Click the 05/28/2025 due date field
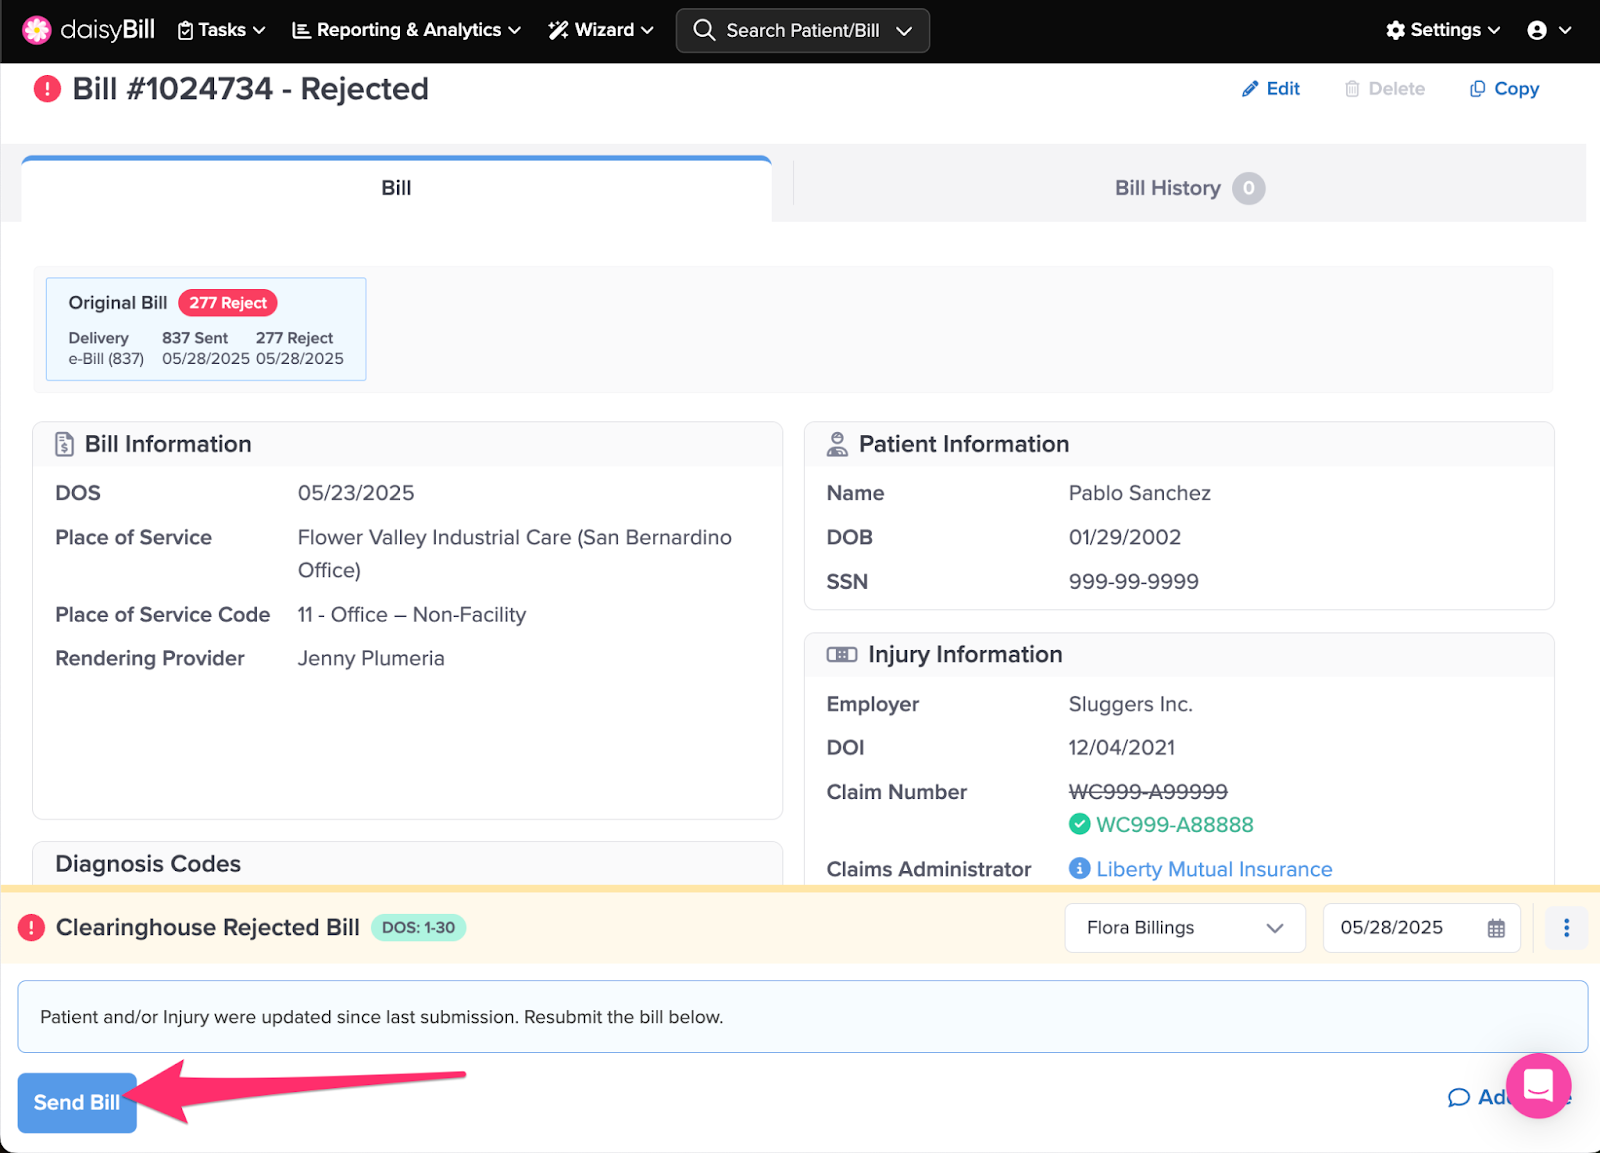The width and height of the screenshot is (1600, 1153). [1421, 928]
